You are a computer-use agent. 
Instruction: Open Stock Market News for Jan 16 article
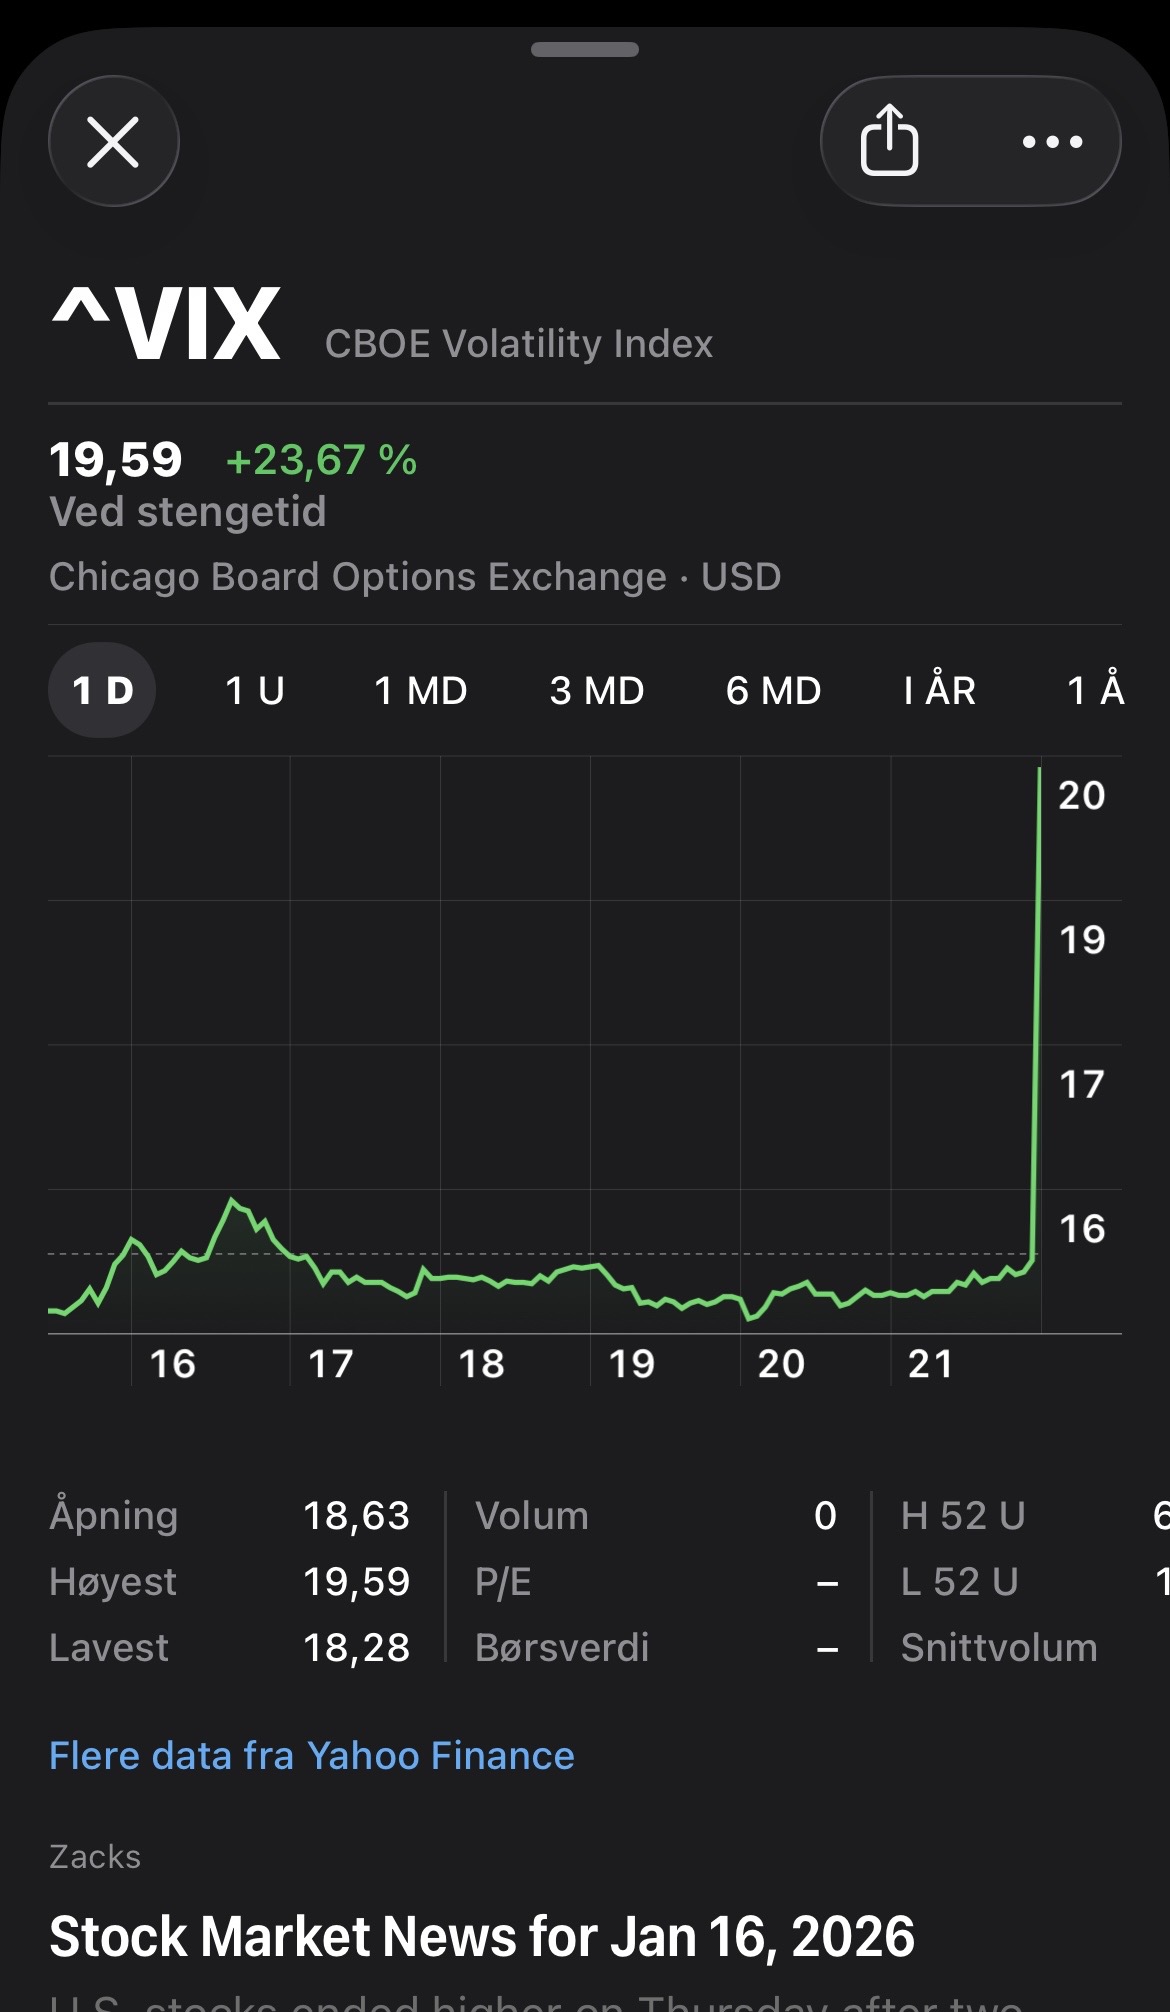[x=482, y=1936]
